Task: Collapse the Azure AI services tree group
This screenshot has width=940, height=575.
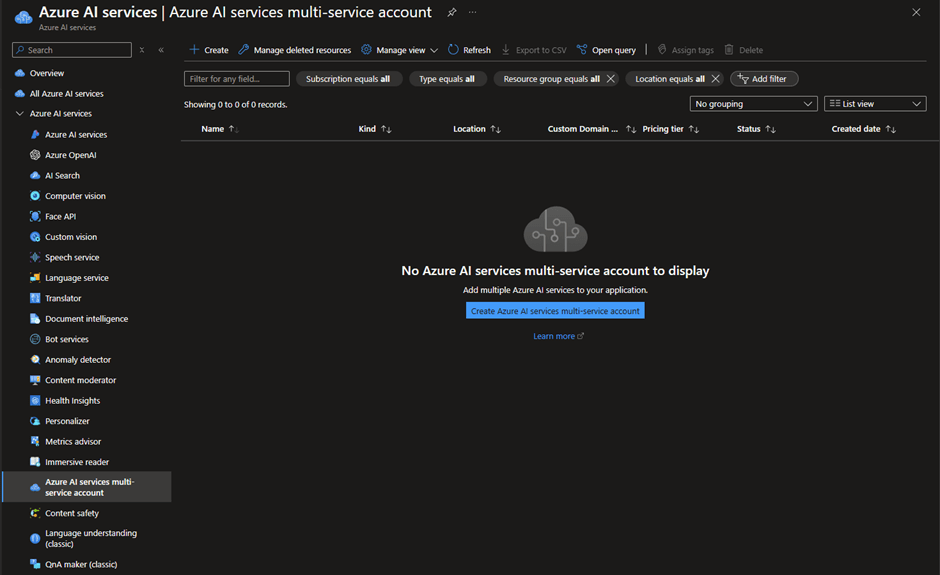Action: tap(20, 114)
